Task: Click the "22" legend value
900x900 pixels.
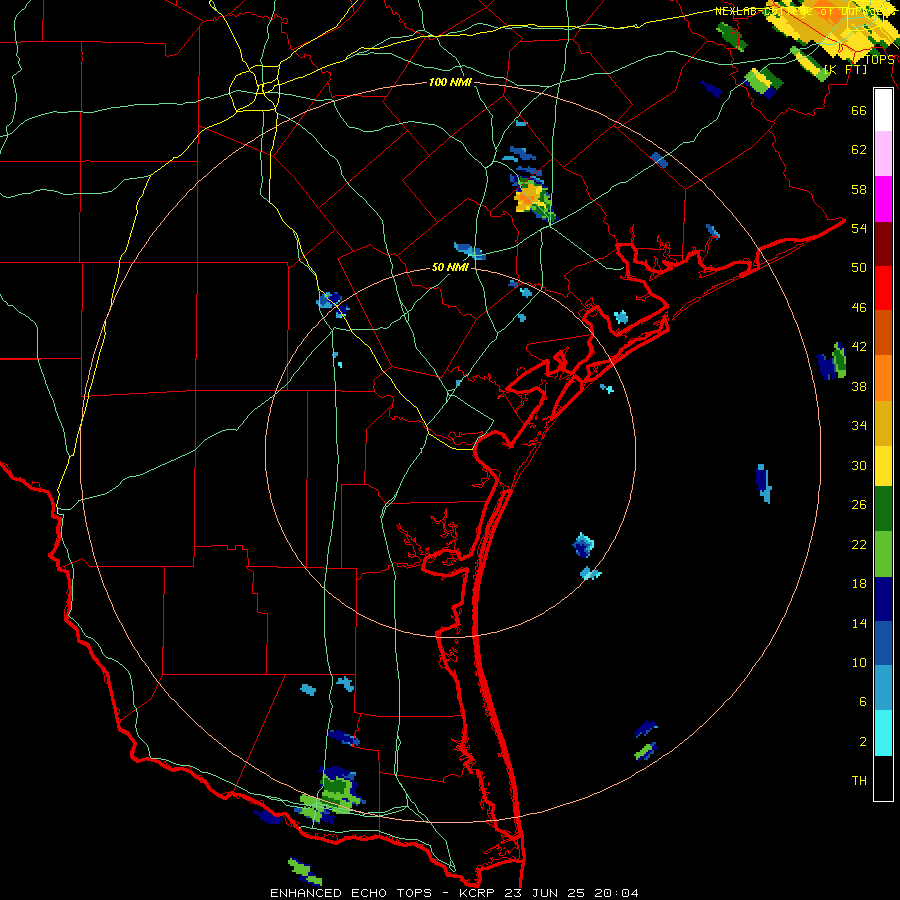Action: tap(859, 544)
